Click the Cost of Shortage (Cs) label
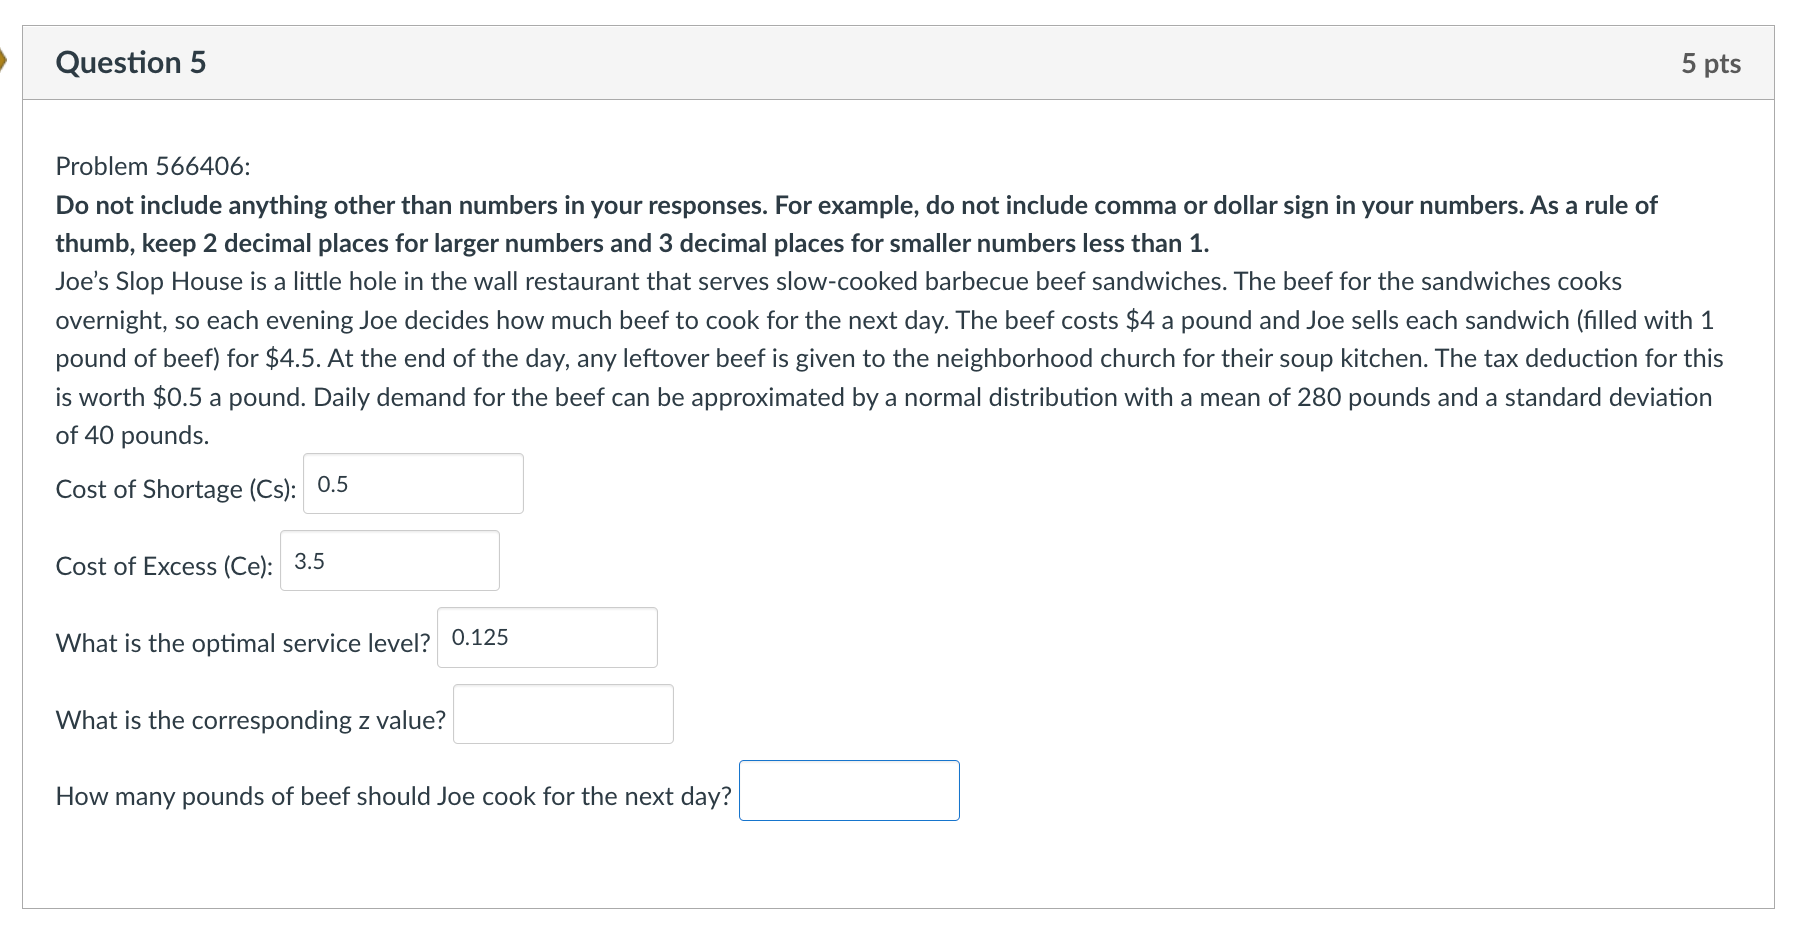1793x943 pixels. click(176, 489)
